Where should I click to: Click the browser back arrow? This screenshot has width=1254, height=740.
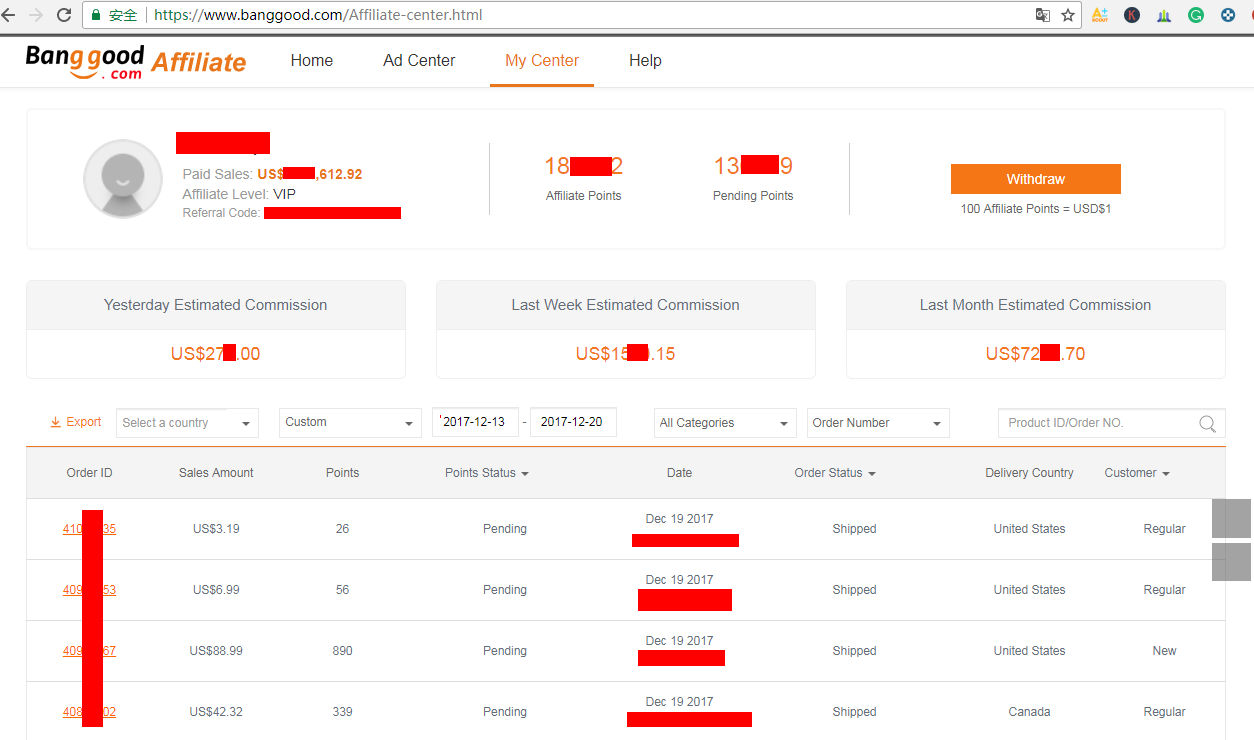9,15
